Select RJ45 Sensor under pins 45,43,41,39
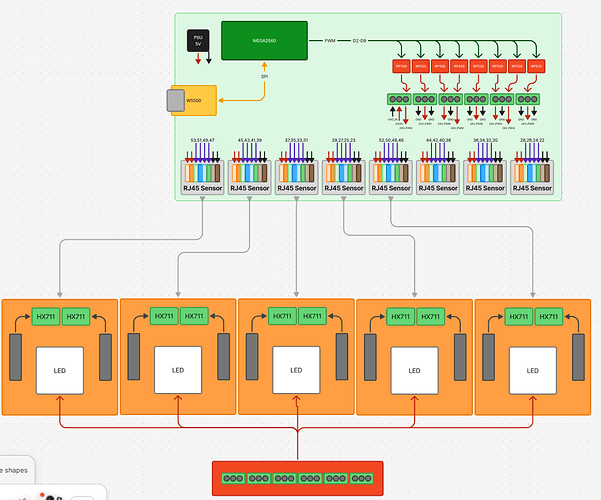The height and width of the screenshot is (500, 601). point(250,178)
